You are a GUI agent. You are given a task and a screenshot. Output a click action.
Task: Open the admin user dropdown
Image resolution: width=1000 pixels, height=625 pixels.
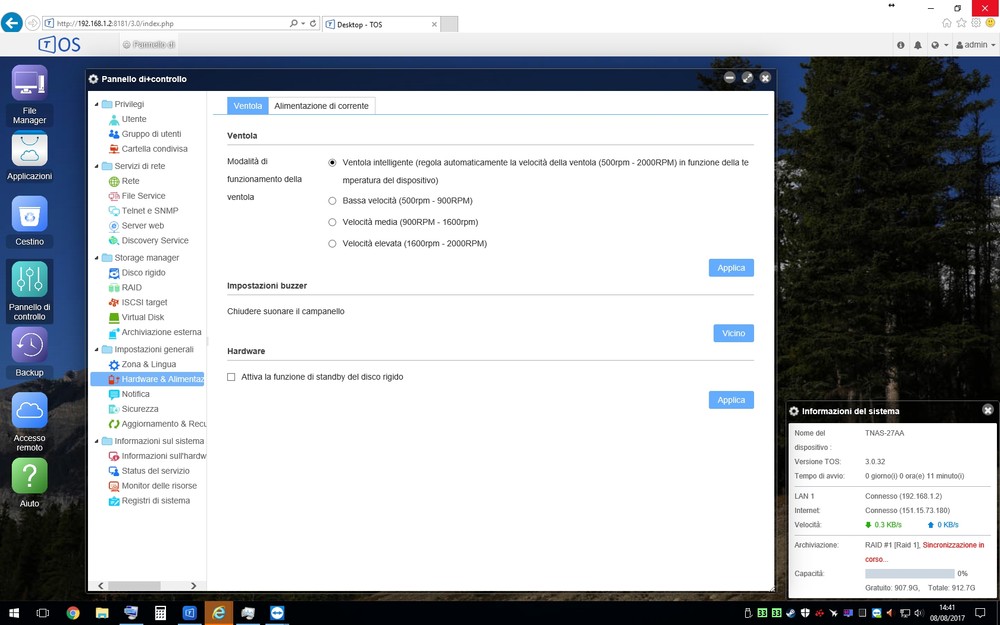(975, 45)
